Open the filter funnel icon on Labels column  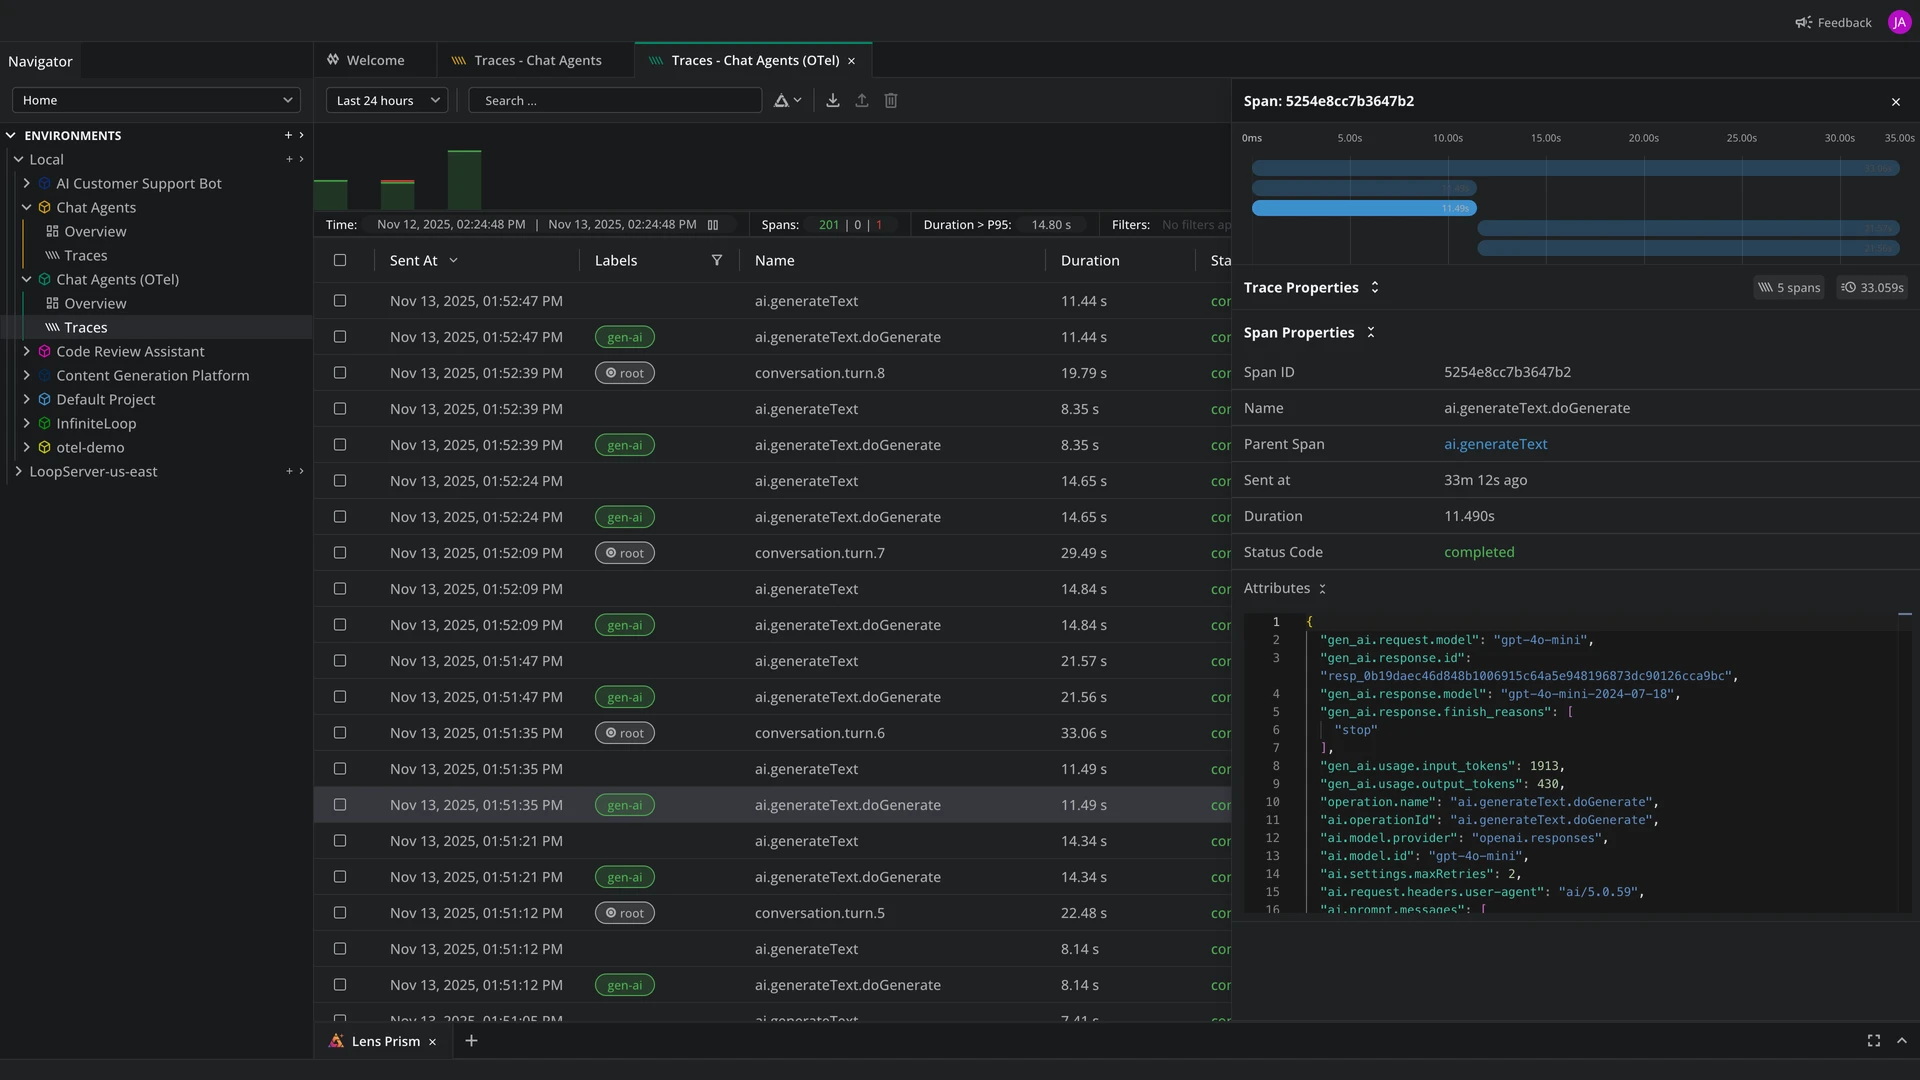(717, 260)
